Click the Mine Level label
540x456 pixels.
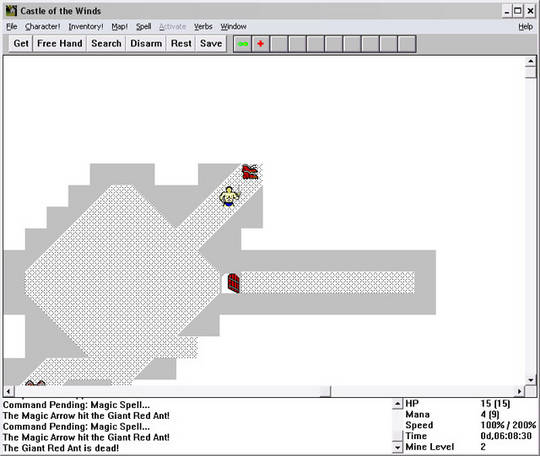point(429,447)
